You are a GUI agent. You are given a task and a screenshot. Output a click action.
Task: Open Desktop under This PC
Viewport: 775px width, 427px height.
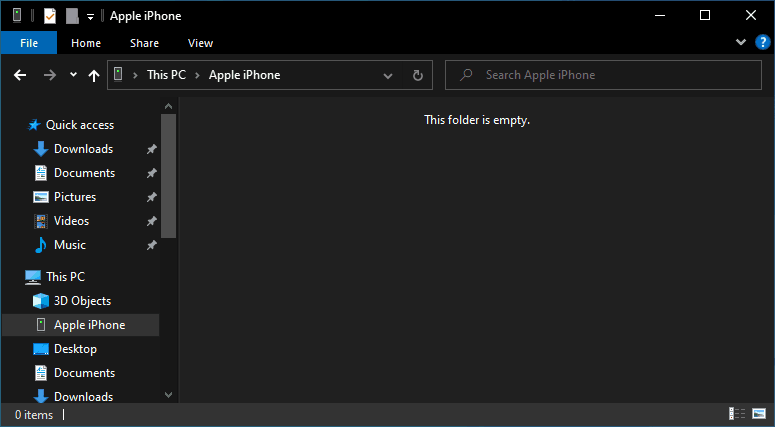pos(75,349)
